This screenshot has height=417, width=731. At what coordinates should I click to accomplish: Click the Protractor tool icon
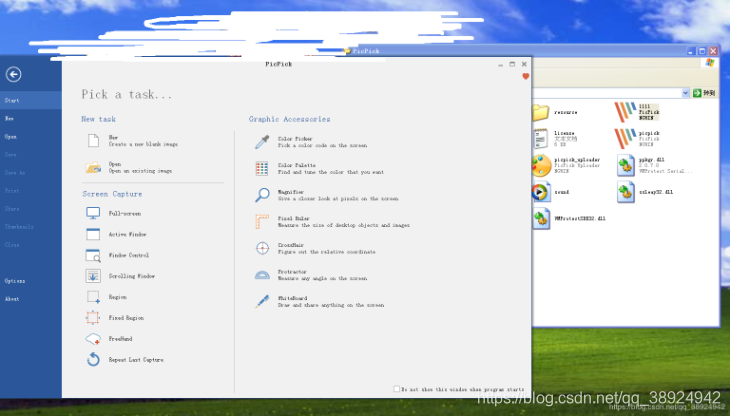pyautogui.click(x=262, y=275)
